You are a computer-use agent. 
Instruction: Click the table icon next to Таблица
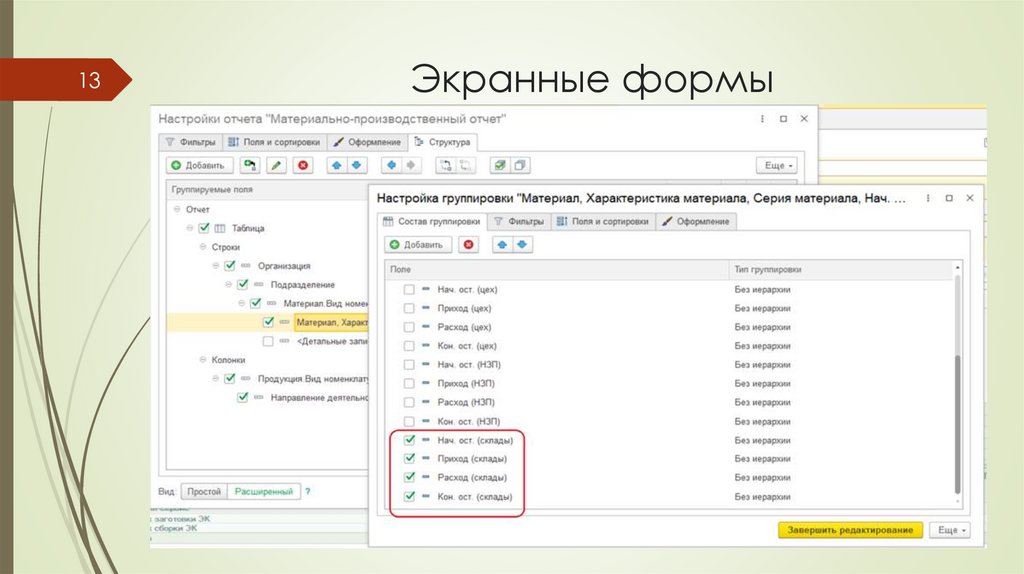tap(220, 229)
